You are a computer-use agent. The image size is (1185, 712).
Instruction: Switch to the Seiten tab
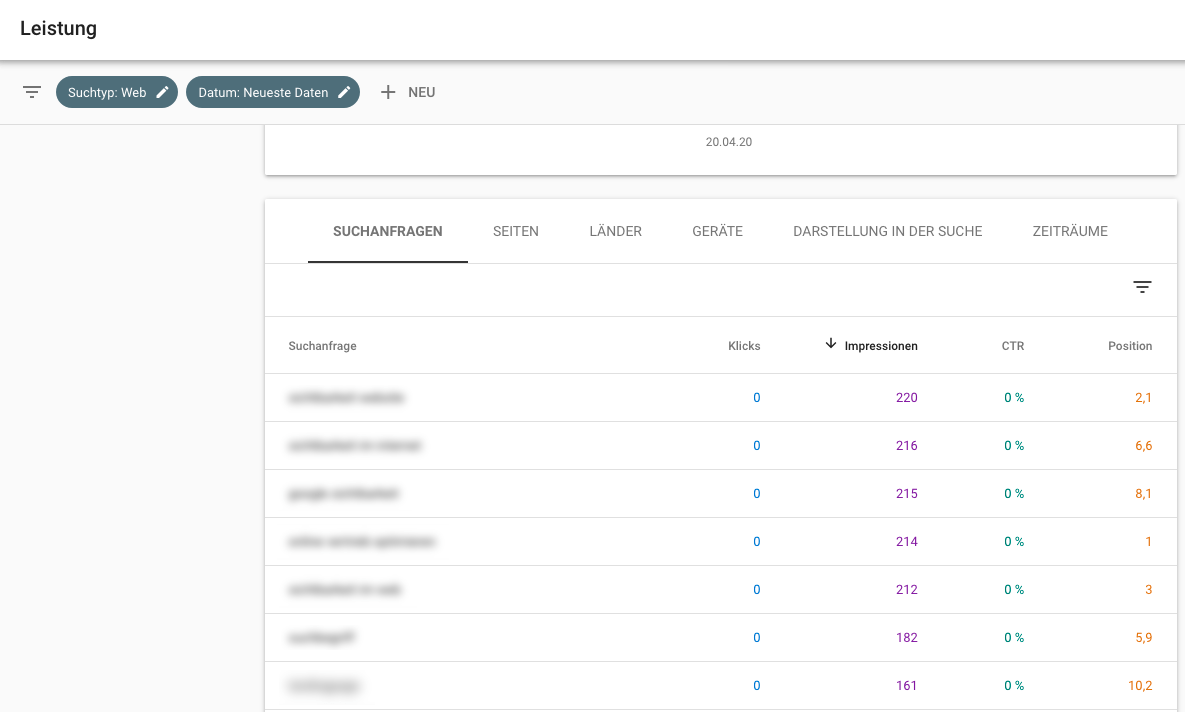(515, 231)
